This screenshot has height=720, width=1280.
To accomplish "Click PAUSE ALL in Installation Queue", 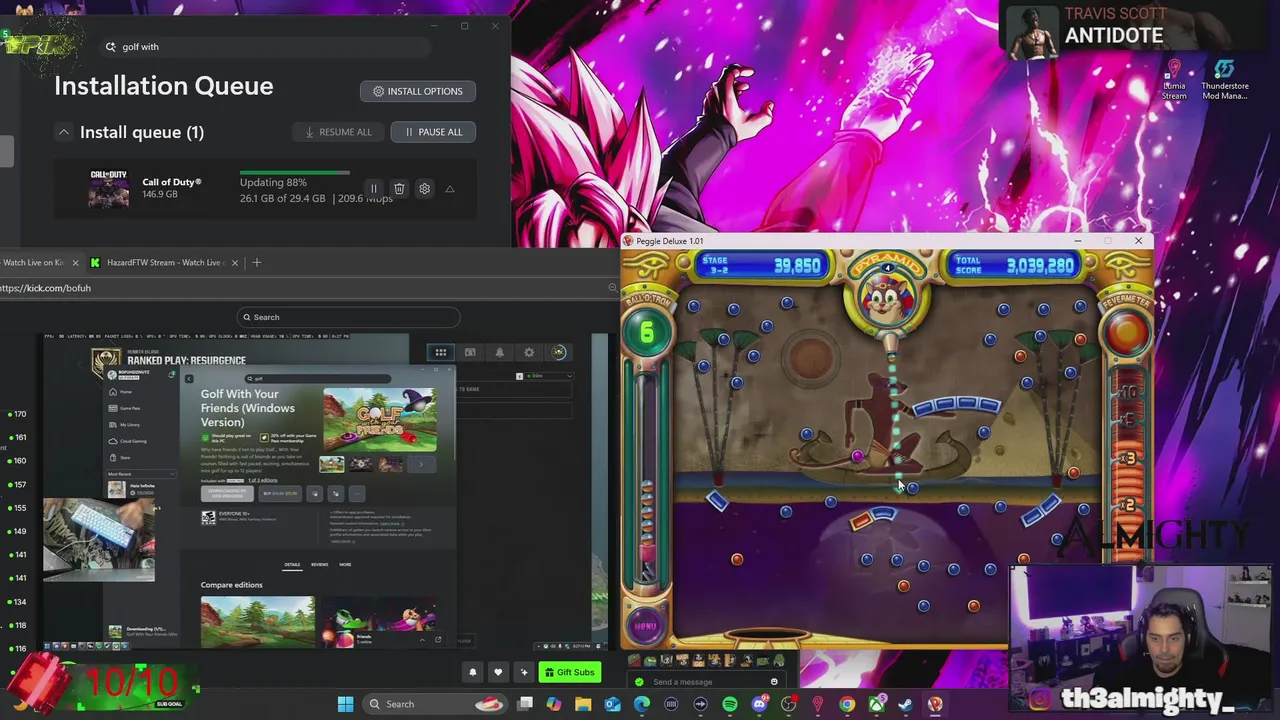I will (433, 132).
